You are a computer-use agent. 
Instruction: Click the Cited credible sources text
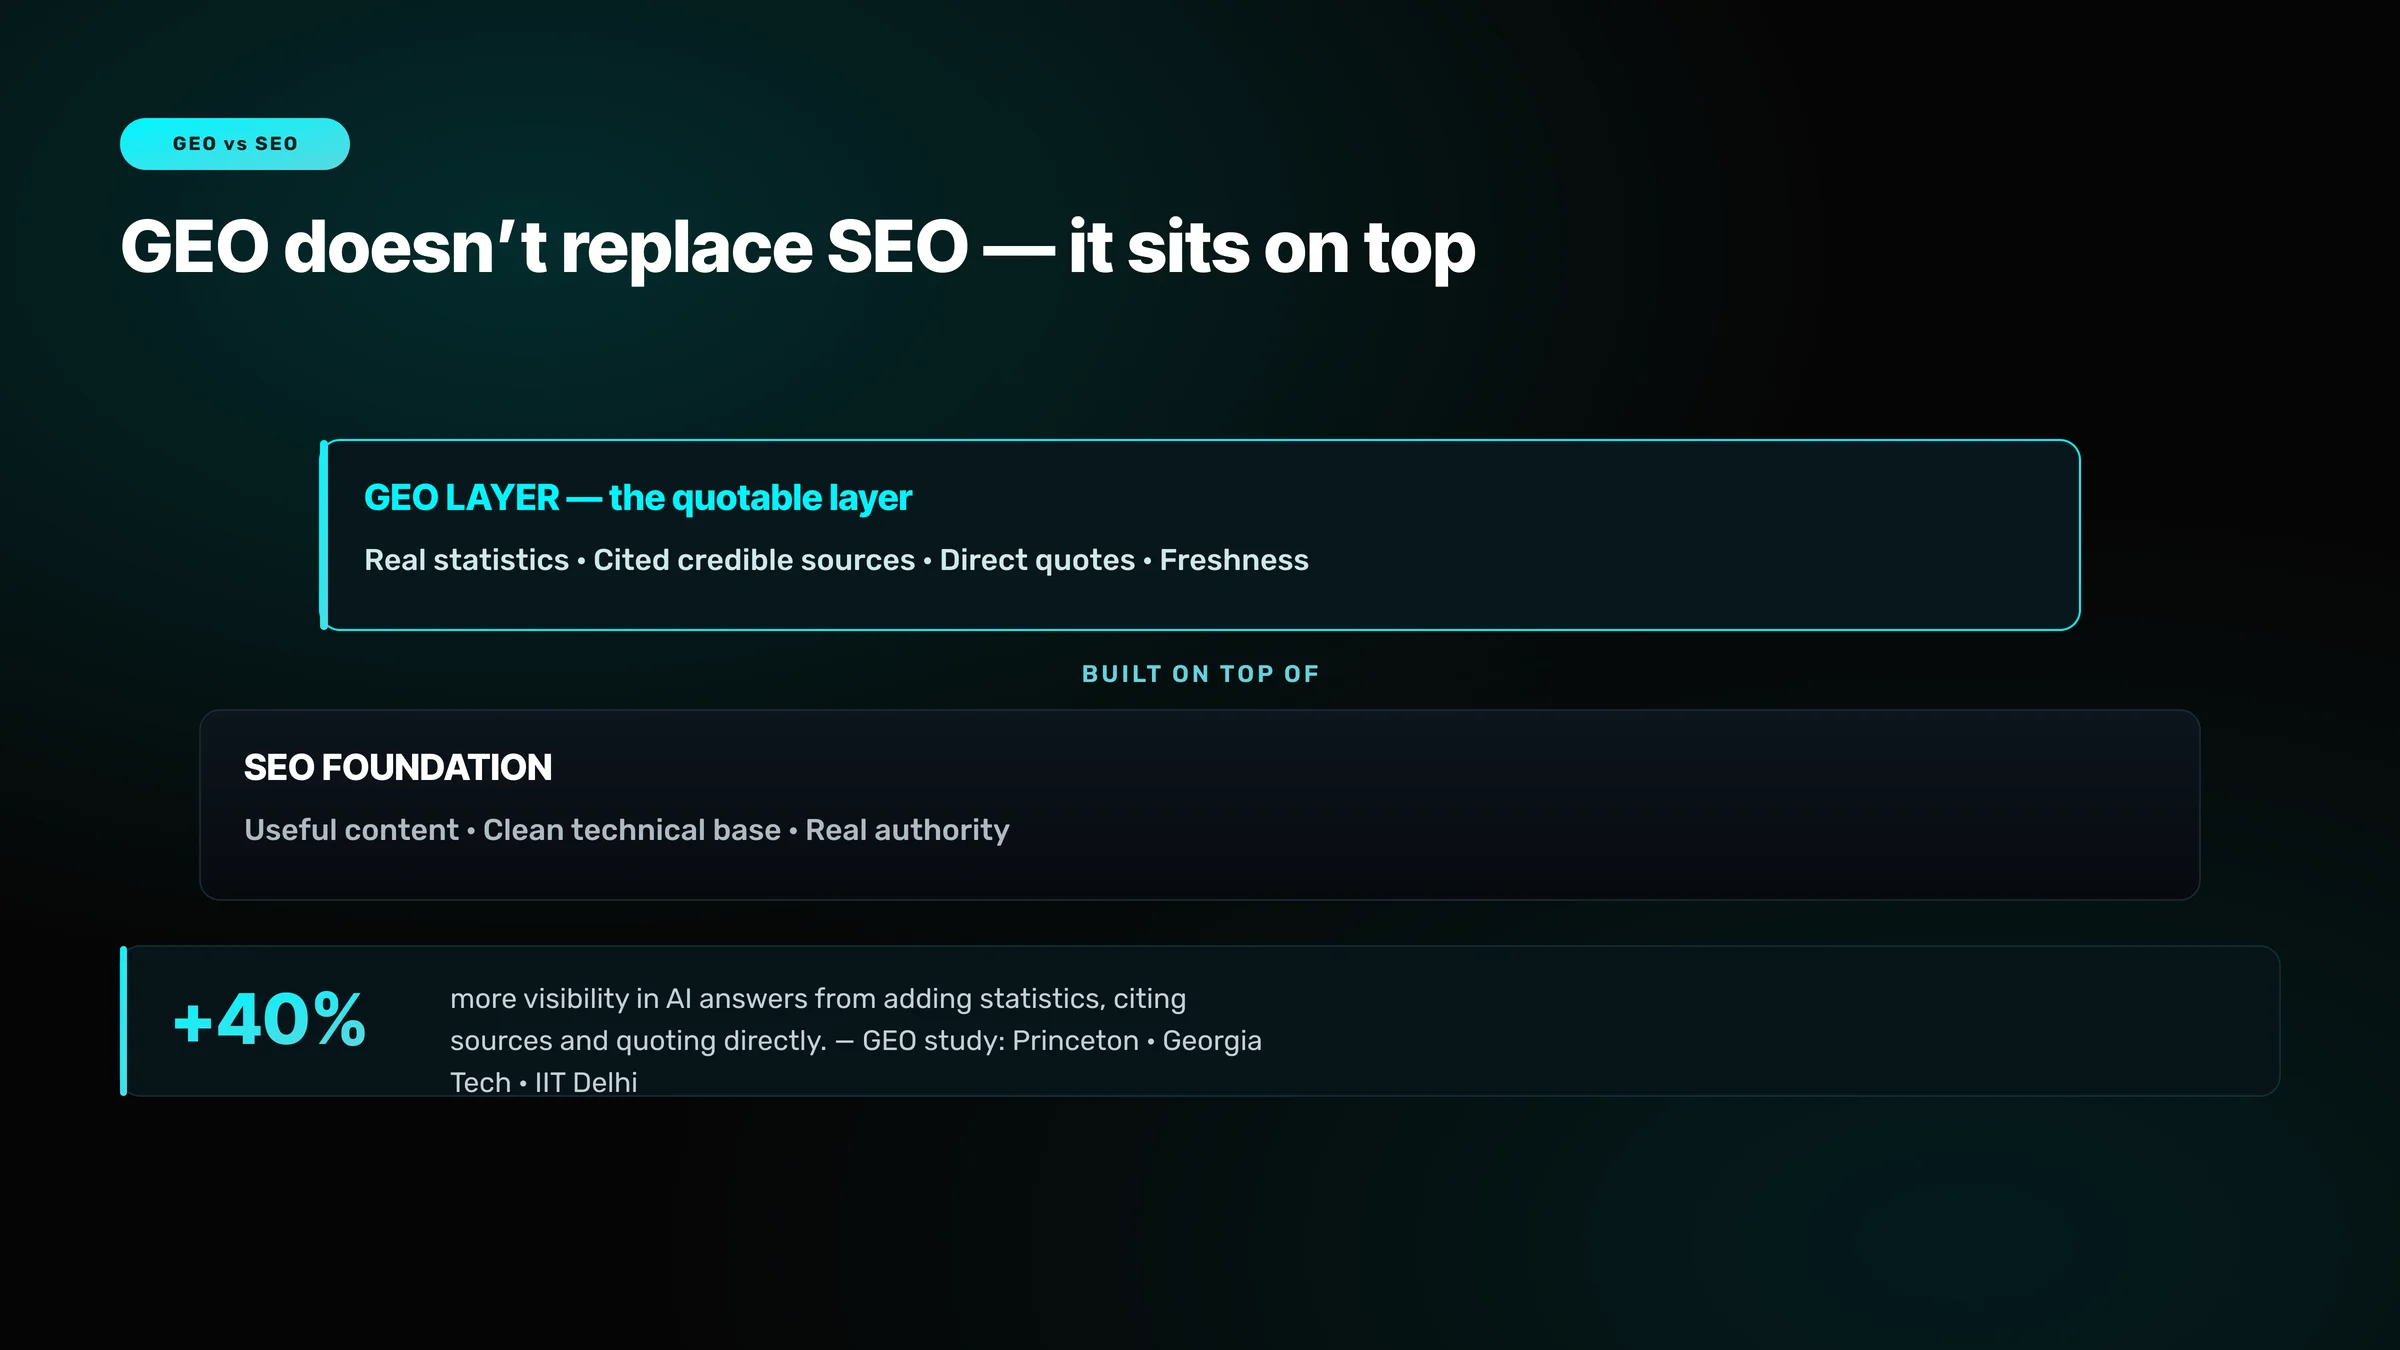point(754,560)
